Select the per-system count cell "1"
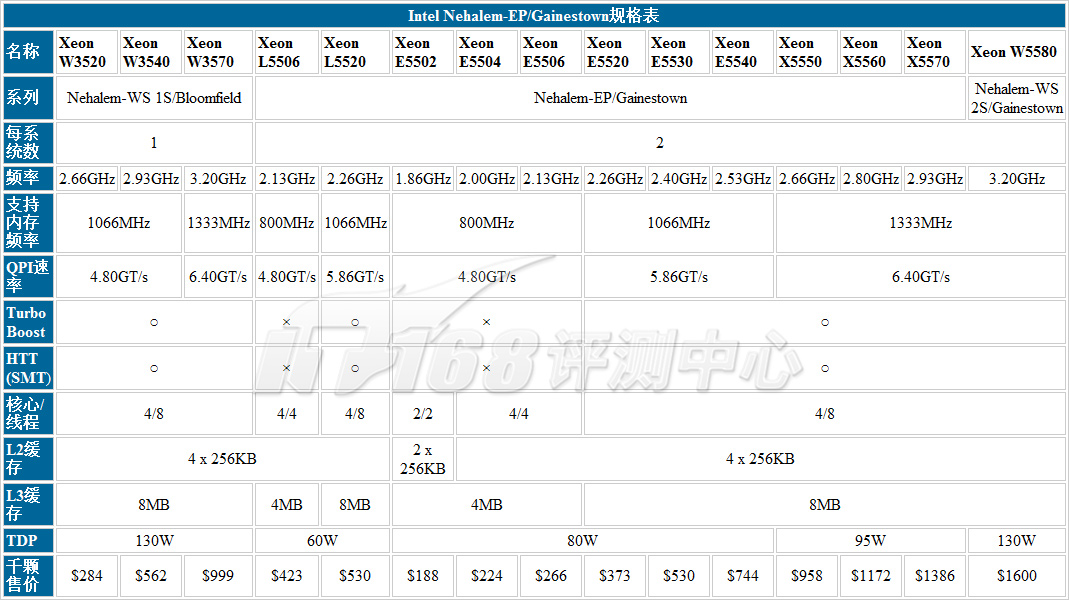The height and width of the screenshot is (600, 1069). 154,142
